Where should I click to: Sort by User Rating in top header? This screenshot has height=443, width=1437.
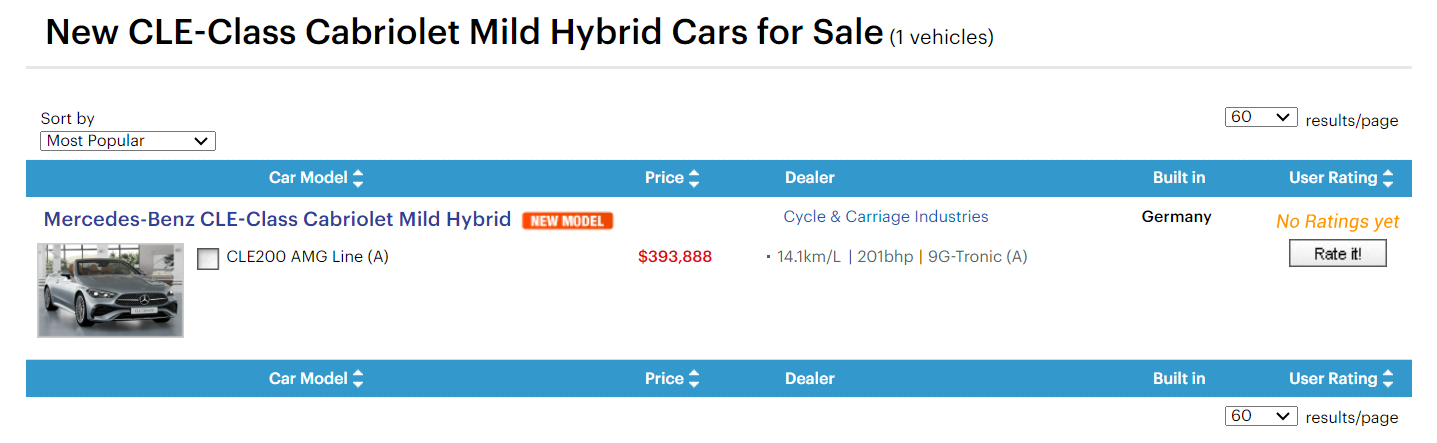1333,178
